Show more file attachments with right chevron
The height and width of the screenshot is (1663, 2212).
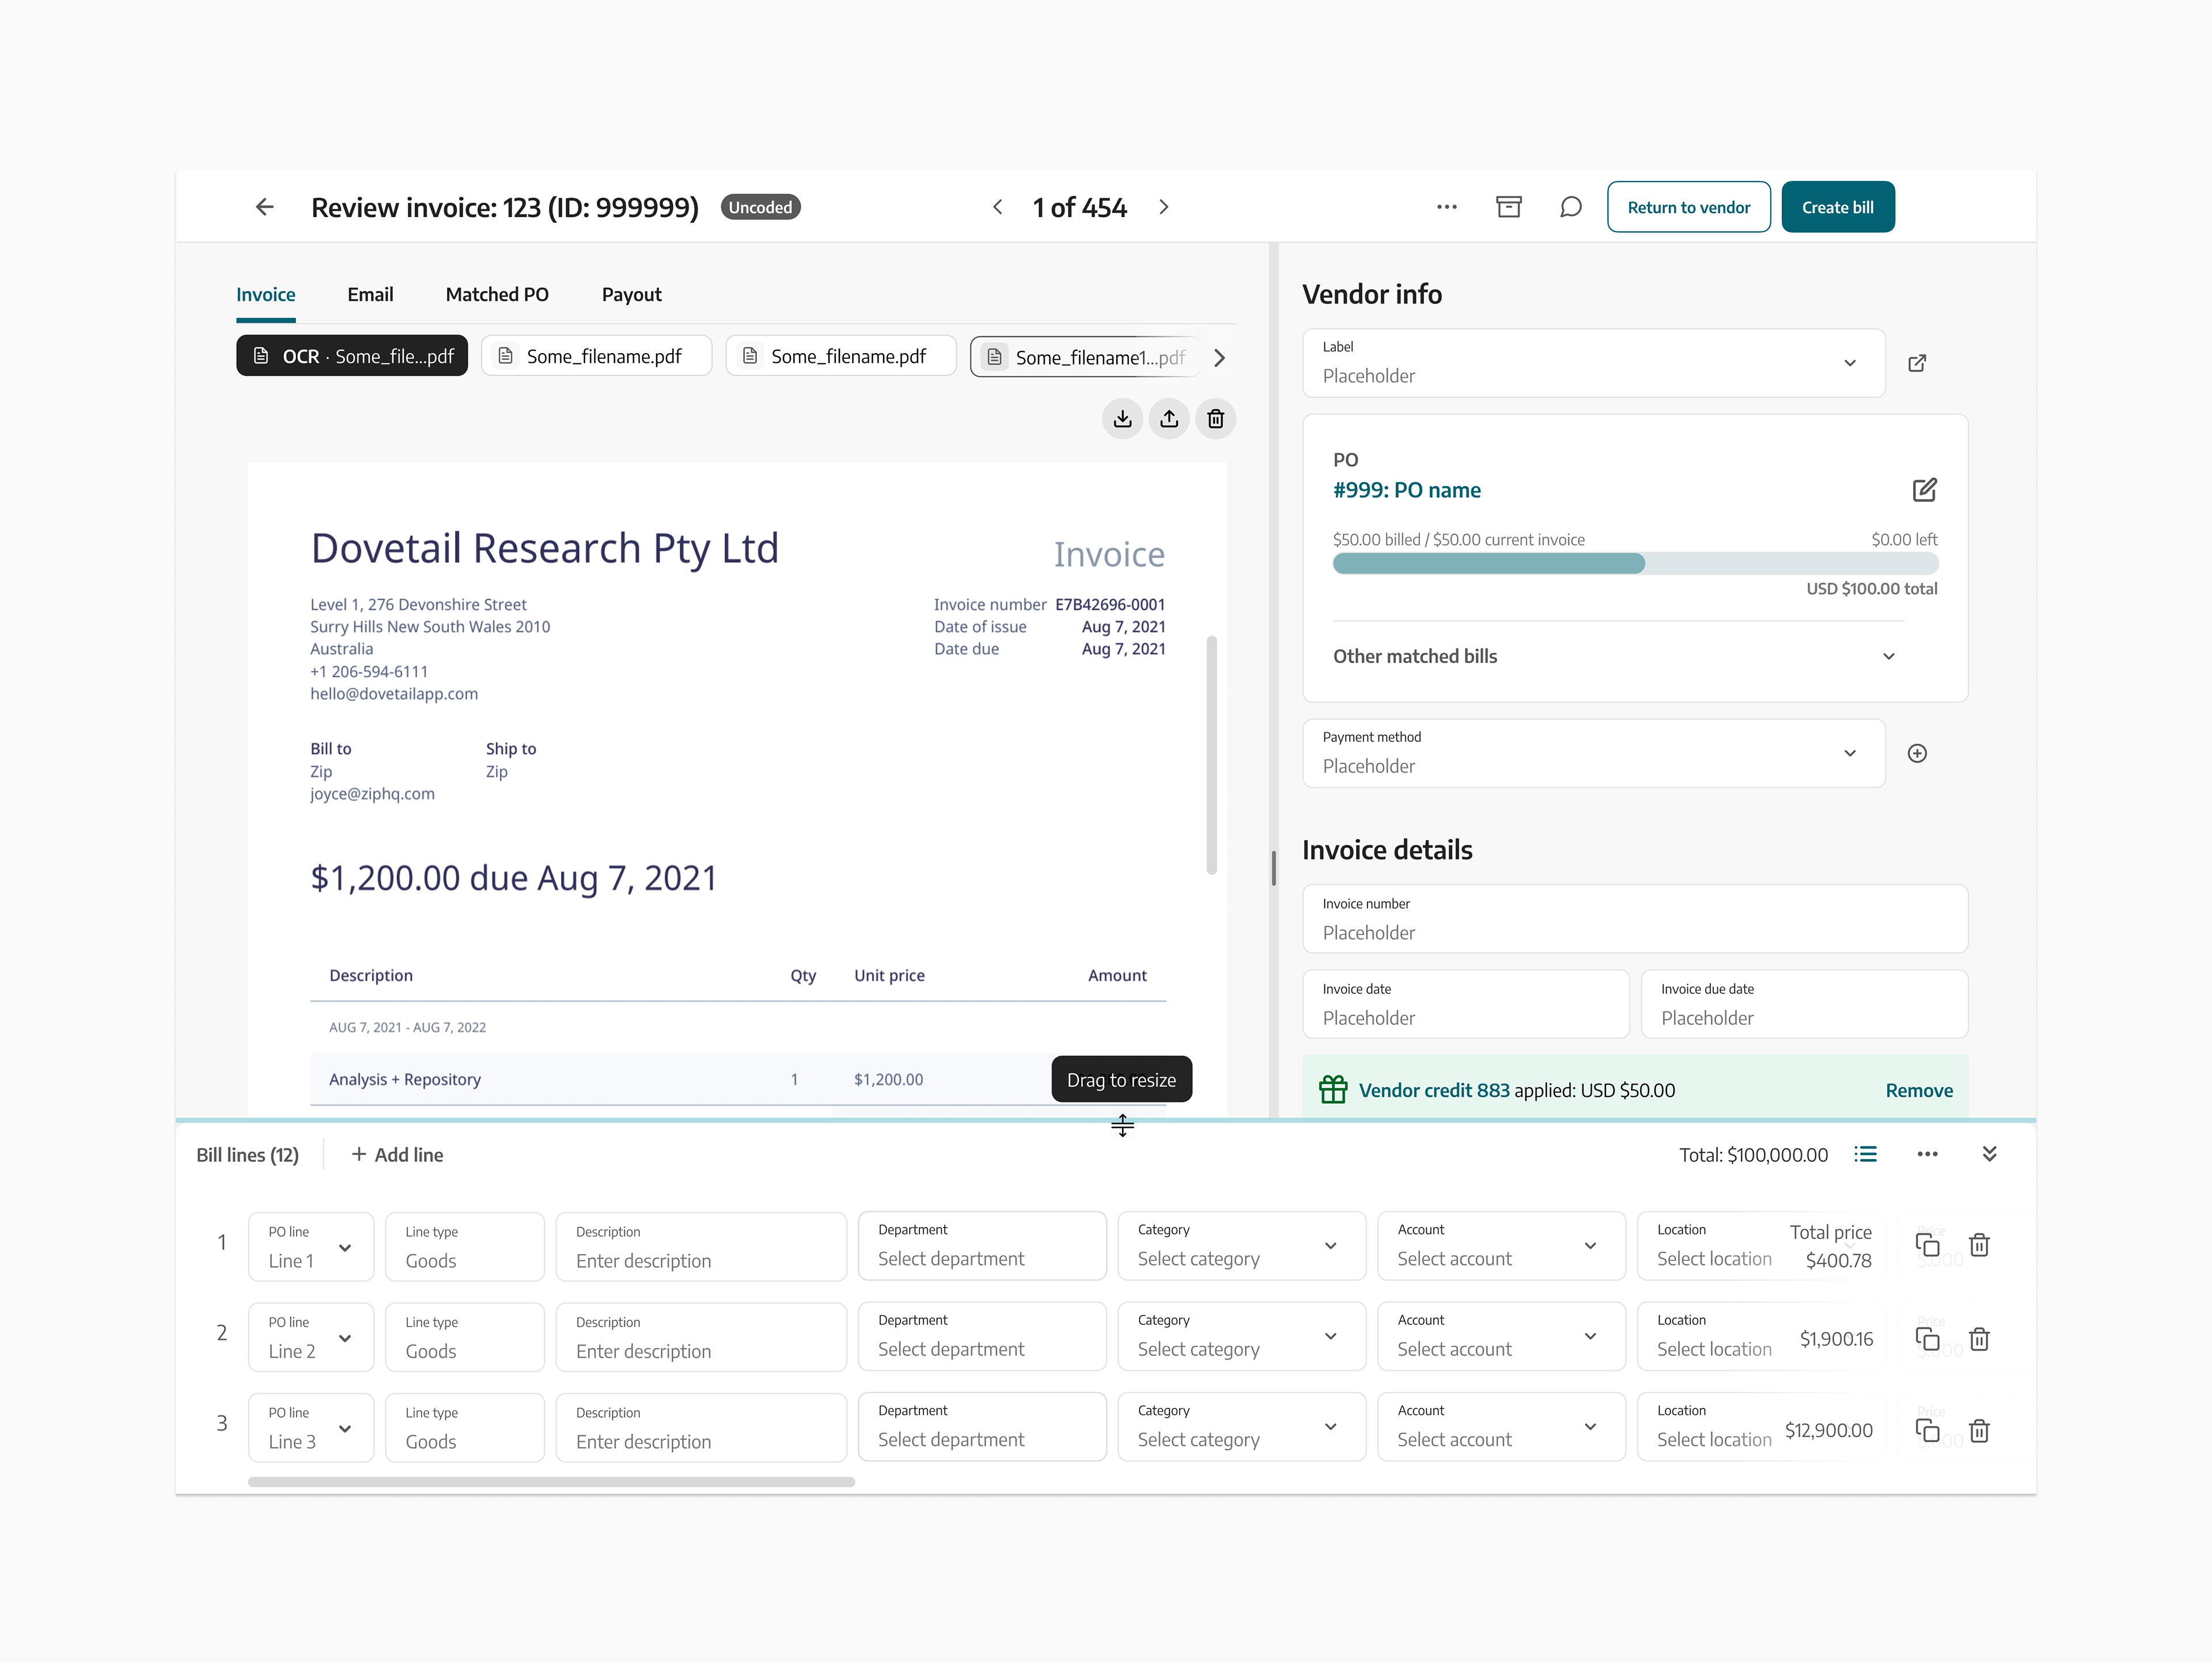(x=1219, y=358)
